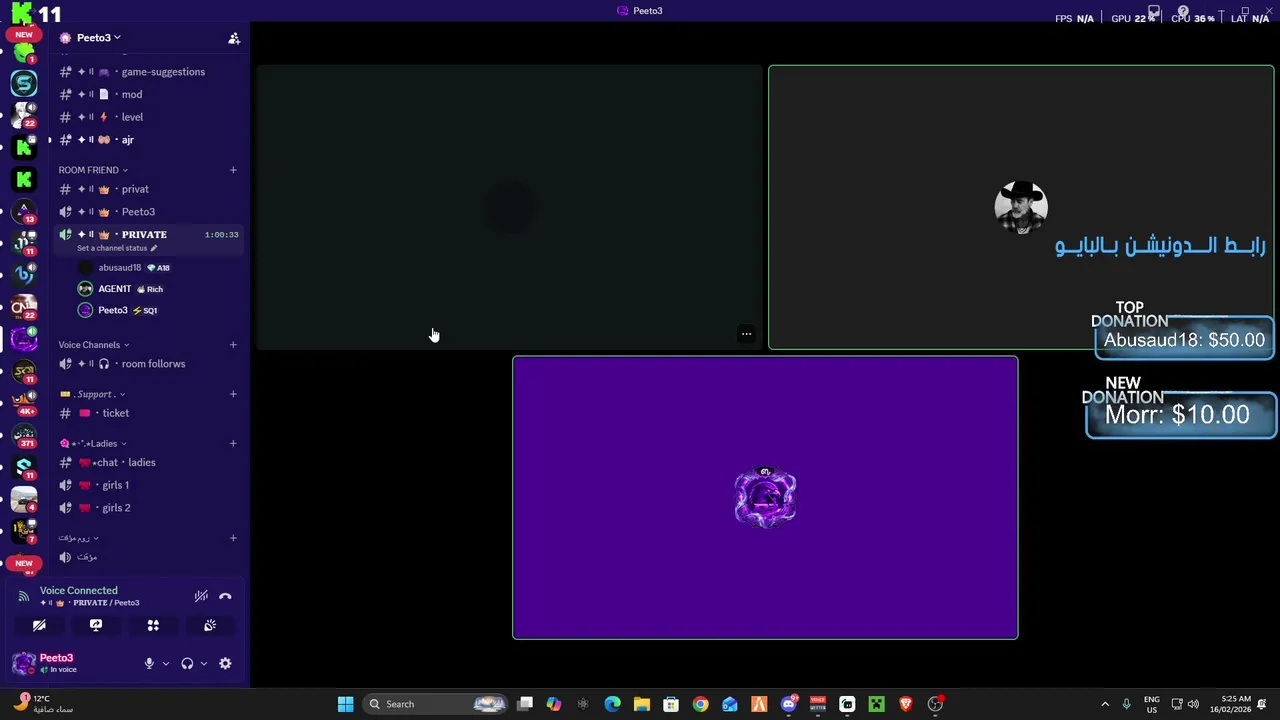Open the ticket channel
1280x720 pixels.
click(x=149, y=413)
